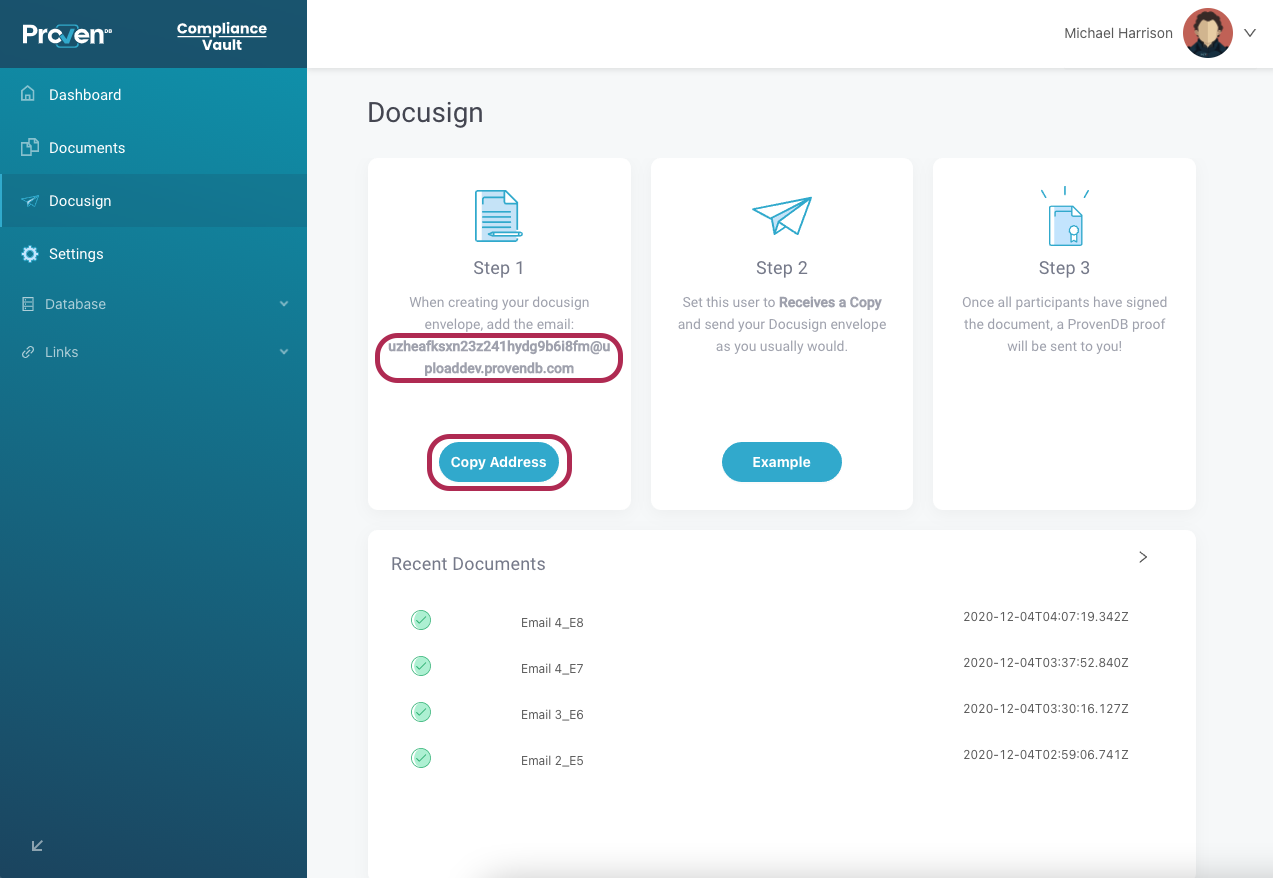Select the Docusign menu item
This screenshot has height=878, width=1273.
pyautogui.click(x=153, y=201)
